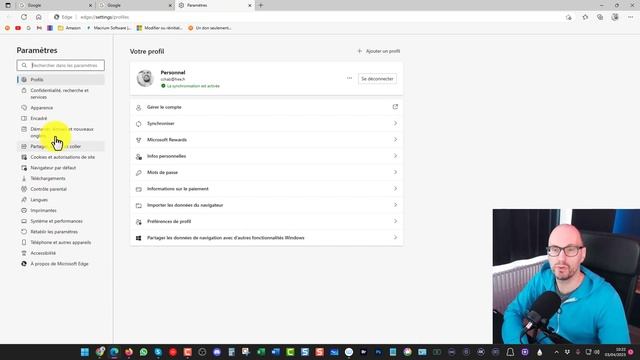
Task: Click the Mots de passe key icon
Action: 139,173
